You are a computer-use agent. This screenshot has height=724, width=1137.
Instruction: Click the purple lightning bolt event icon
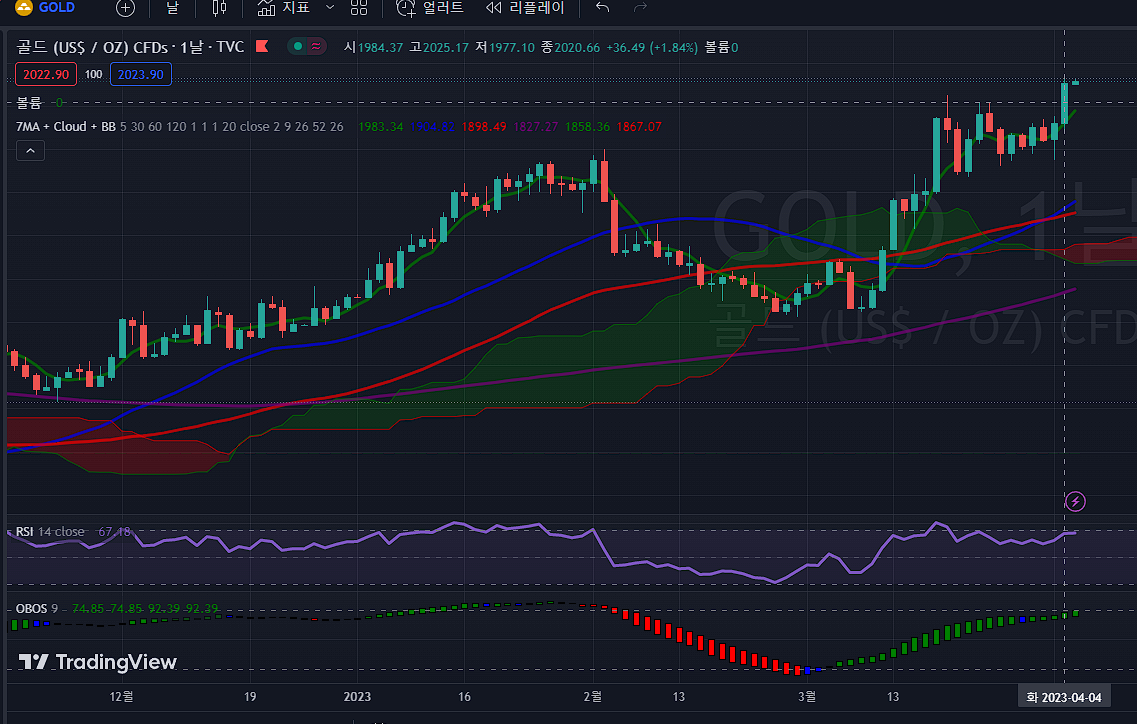pyautogui.click(x=1075, y=501)
